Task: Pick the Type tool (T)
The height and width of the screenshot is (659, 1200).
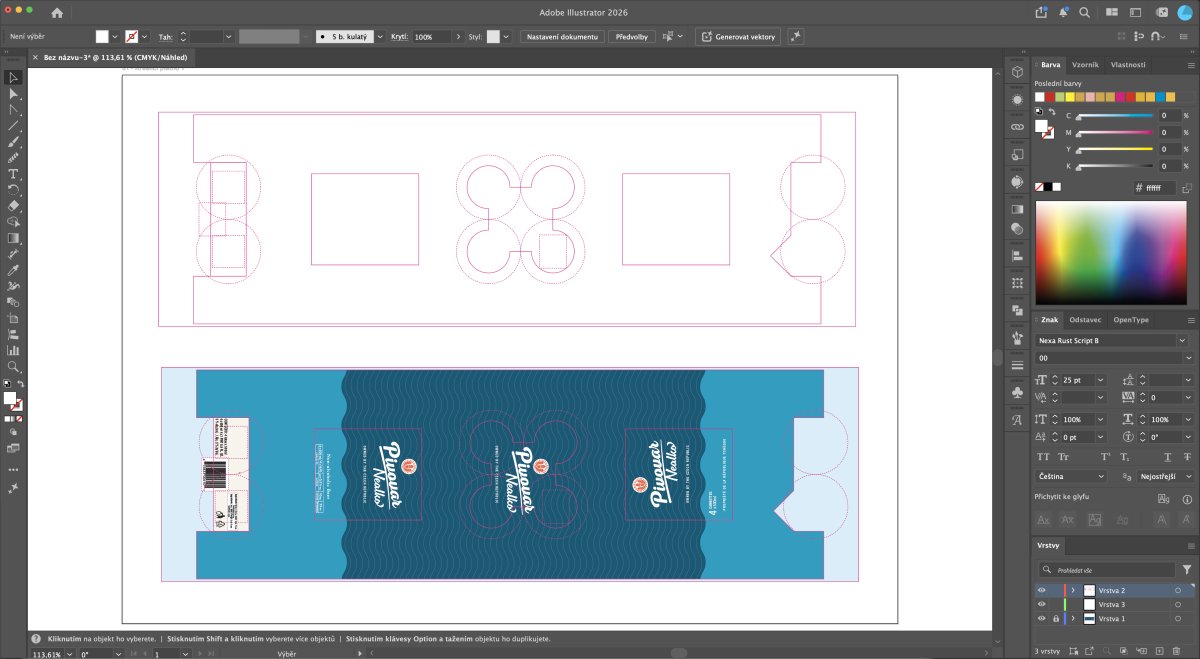Action: click(13, 174)
